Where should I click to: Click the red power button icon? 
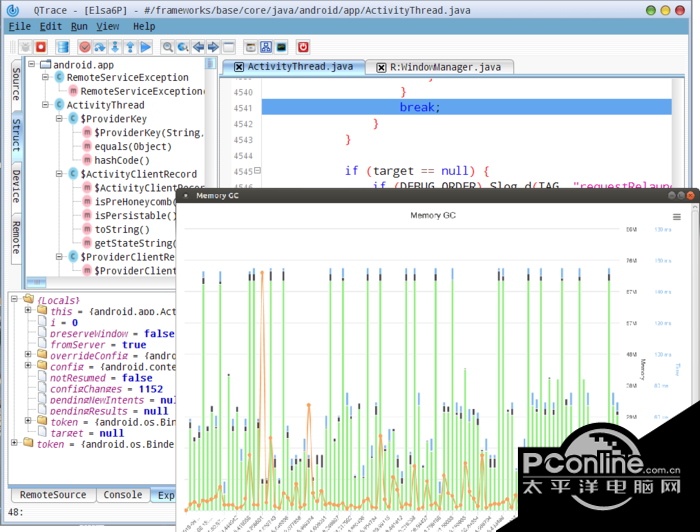[303, 47]
